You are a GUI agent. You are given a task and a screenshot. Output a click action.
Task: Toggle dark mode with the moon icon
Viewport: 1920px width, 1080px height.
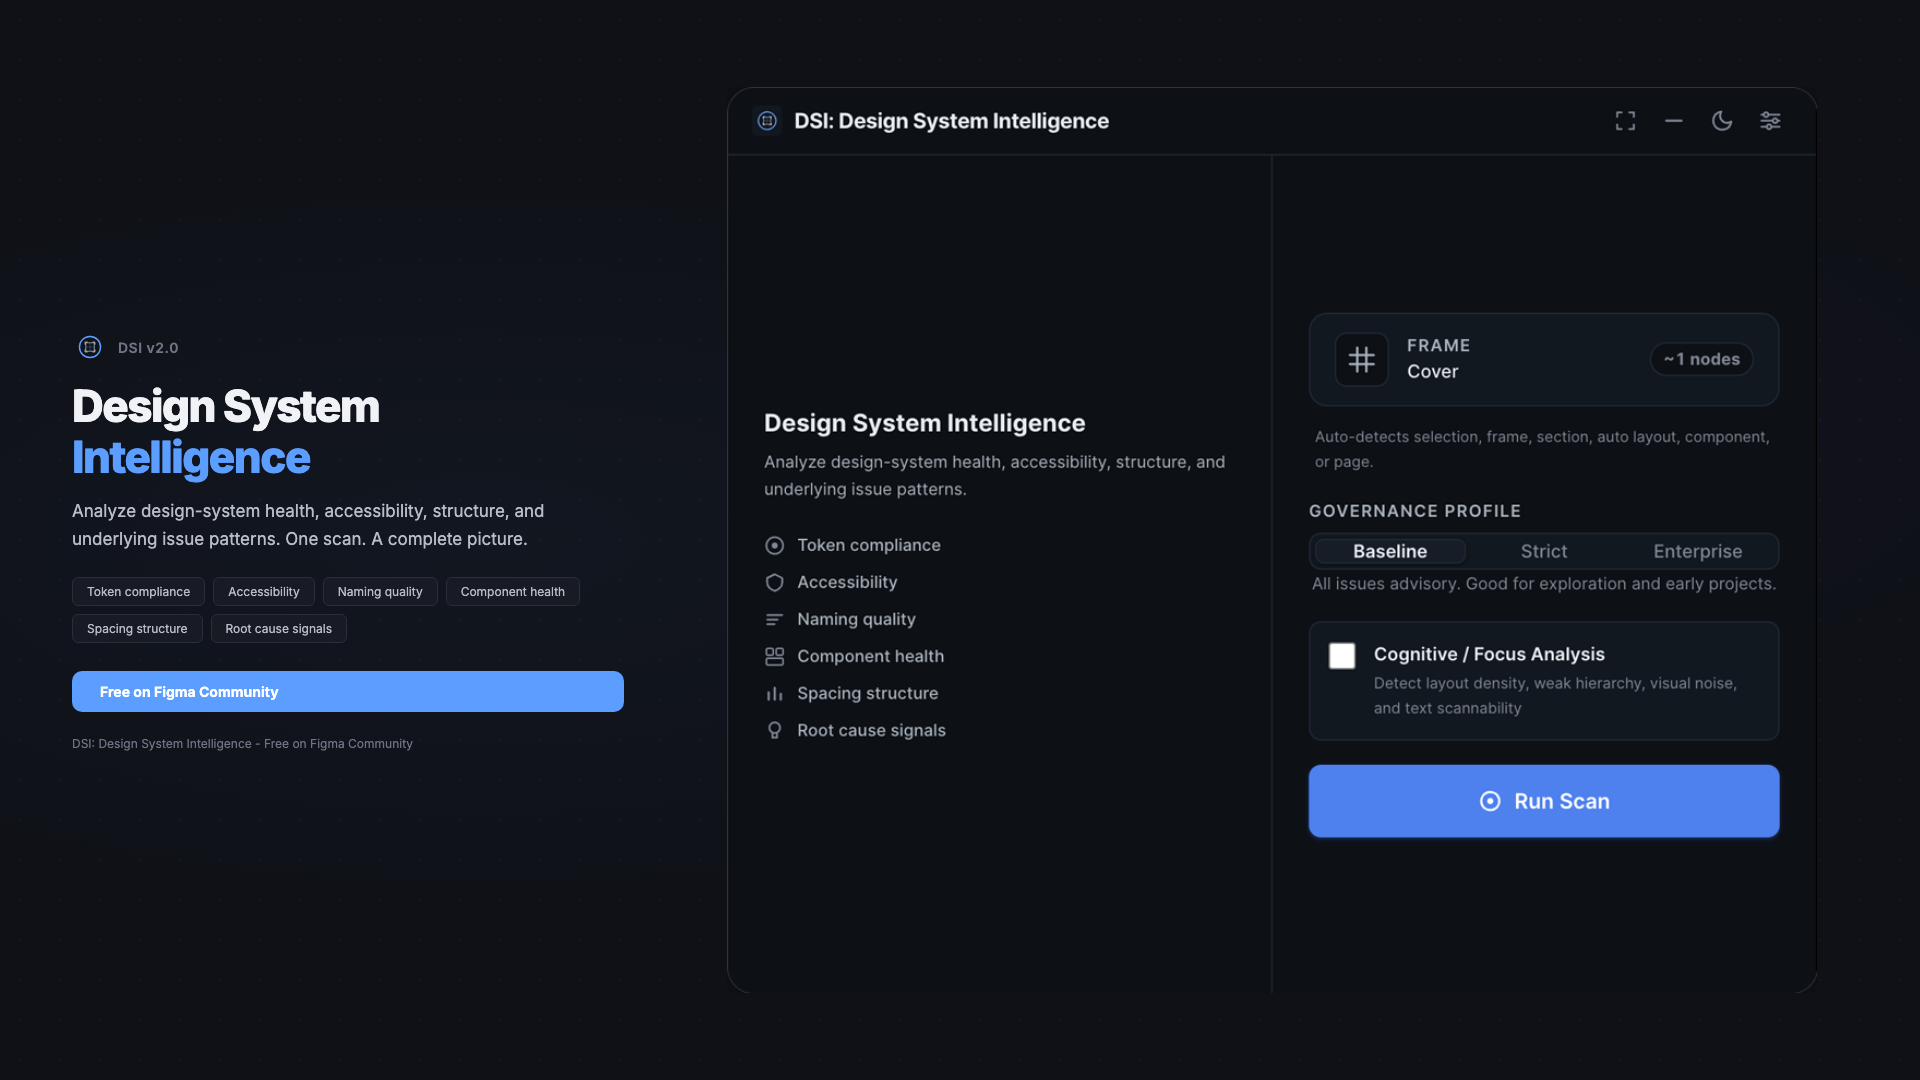click(x=1722, y=120)
